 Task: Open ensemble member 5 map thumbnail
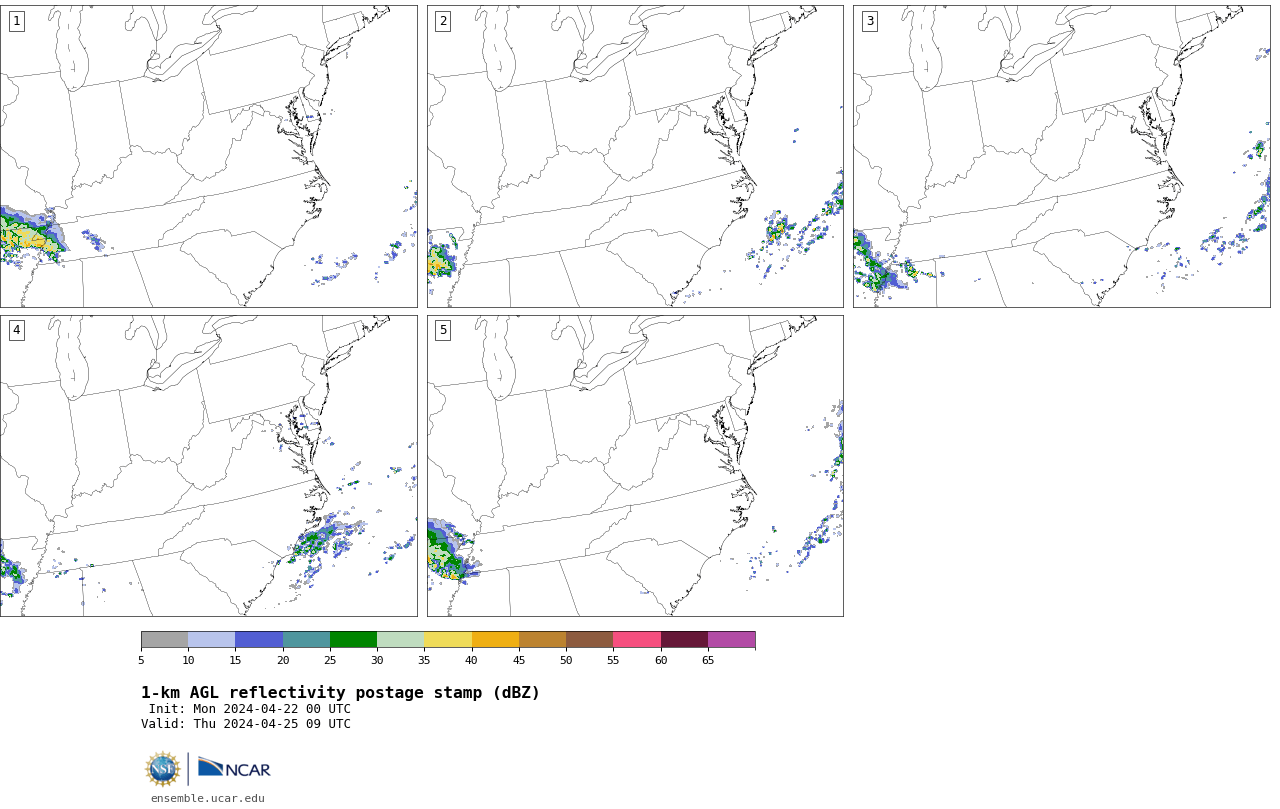coord(635,466)
